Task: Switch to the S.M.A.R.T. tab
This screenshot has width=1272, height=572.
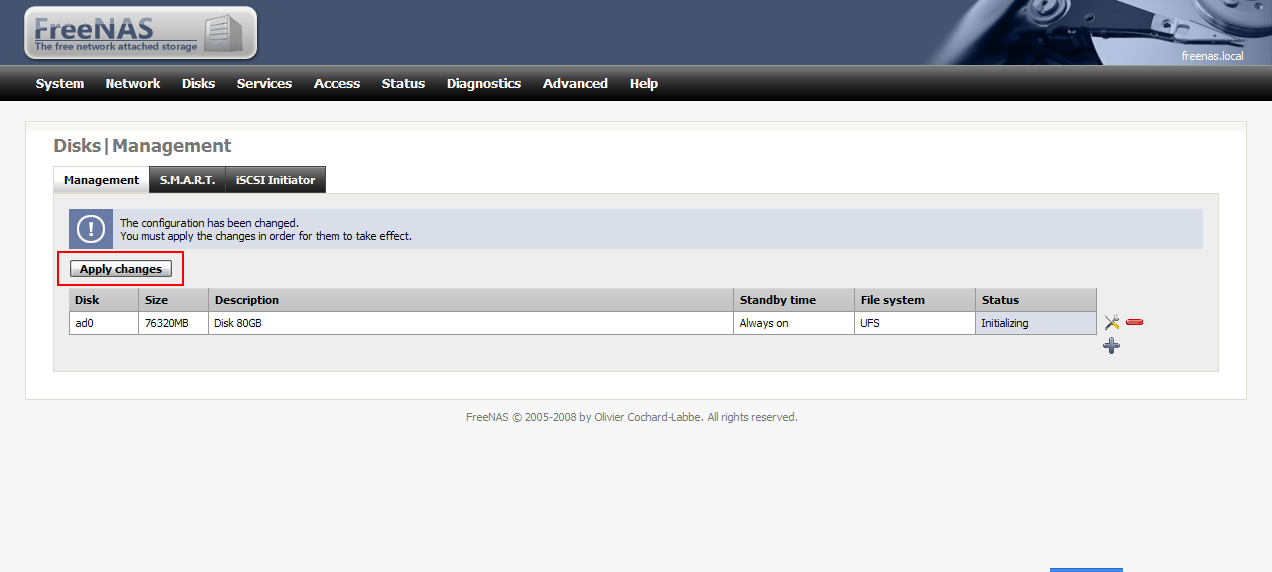Action: point(187,180)
